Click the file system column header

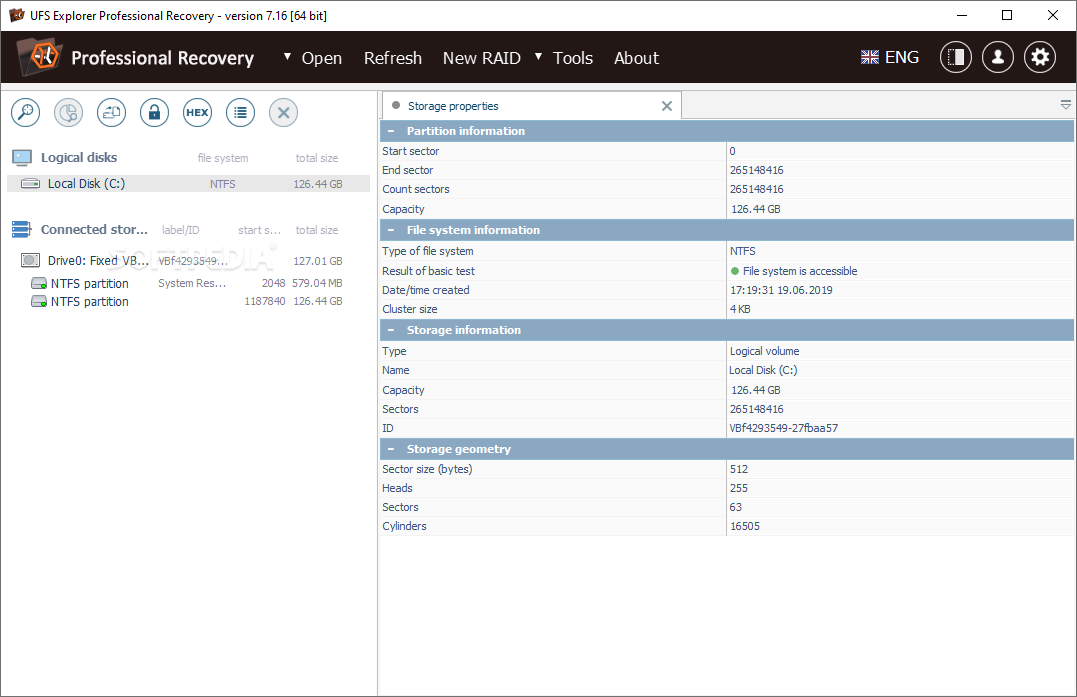click(223, 158)
